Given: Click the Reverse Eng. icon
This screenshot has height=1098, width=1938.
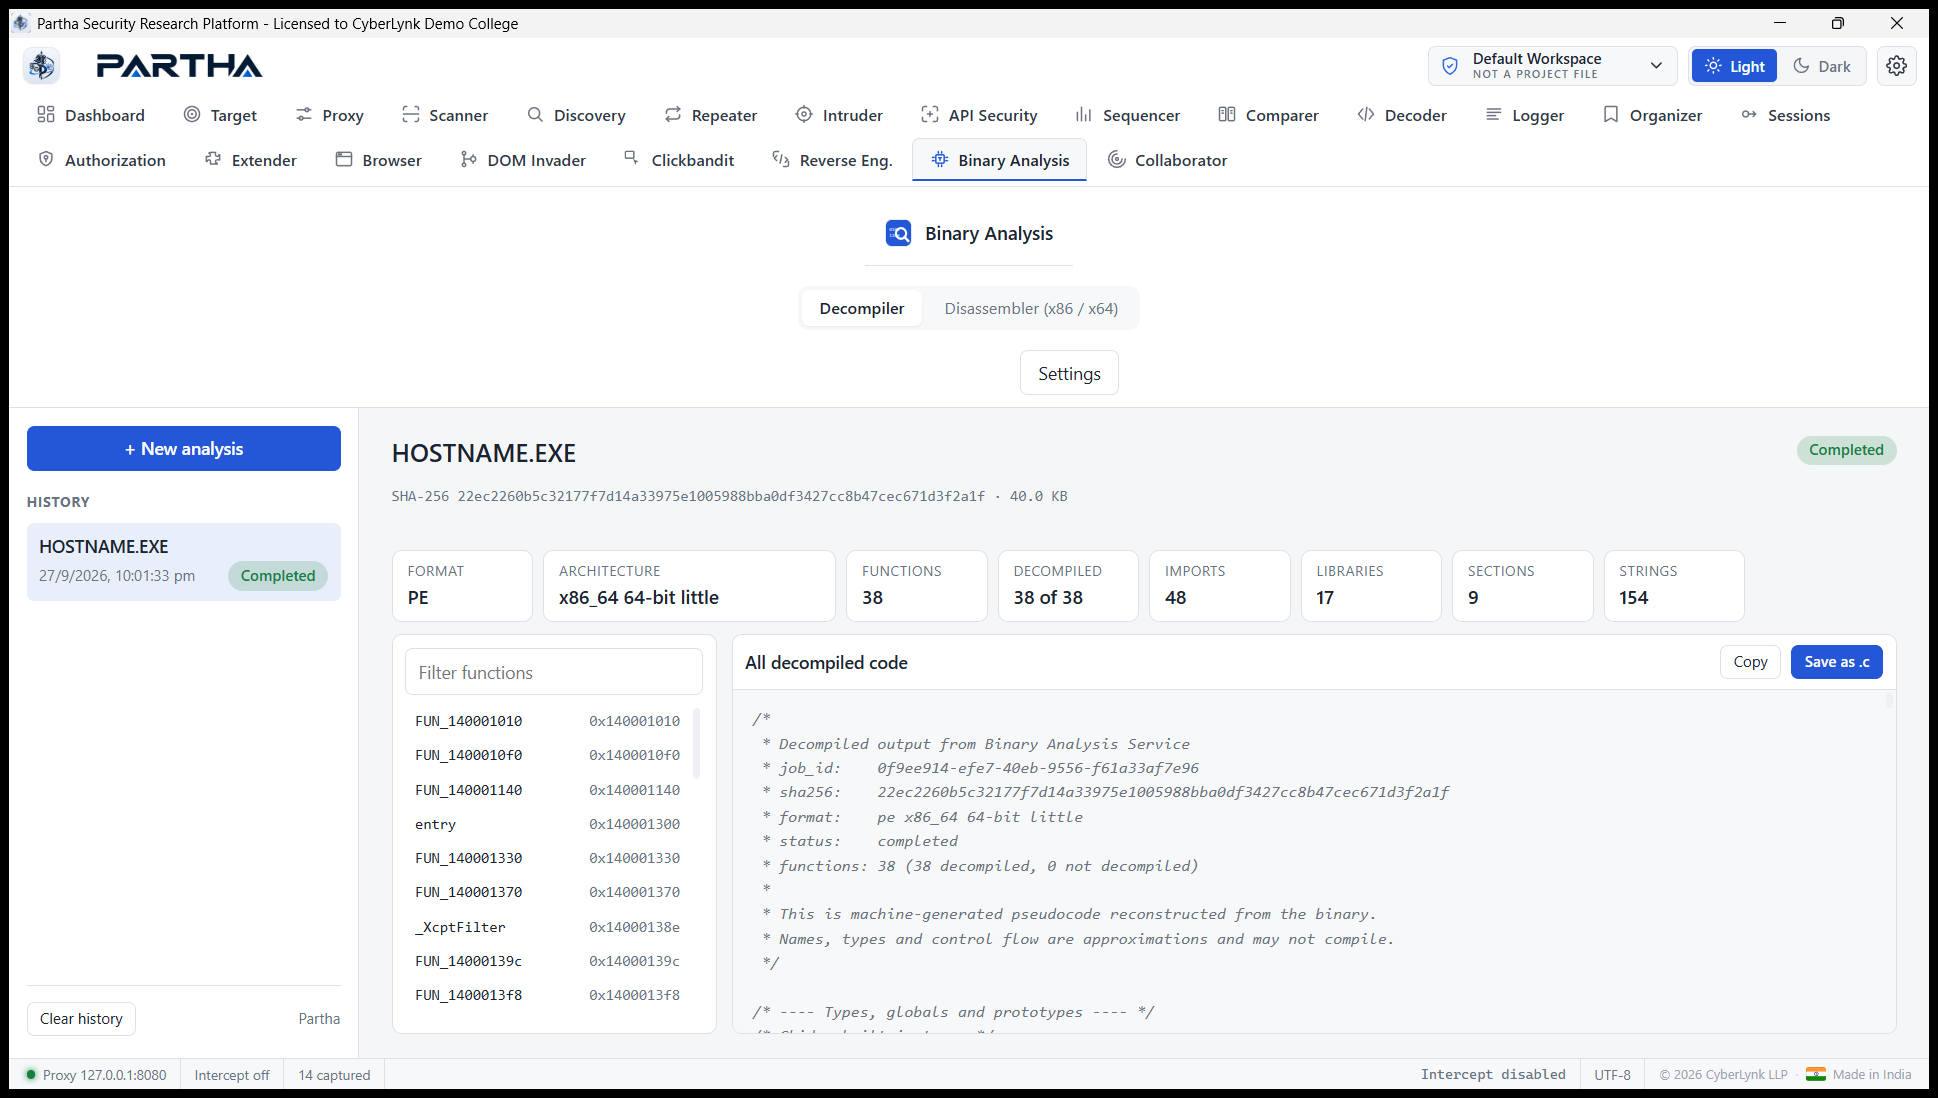Looking at the screenshot, I should tap(781, 159).
